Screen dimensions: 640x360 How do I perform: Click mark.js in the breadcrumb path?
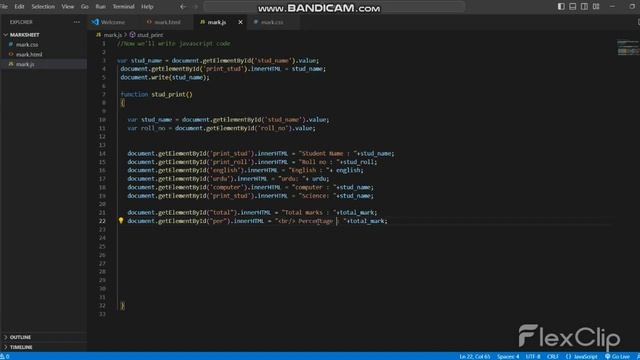pos(109,35)
